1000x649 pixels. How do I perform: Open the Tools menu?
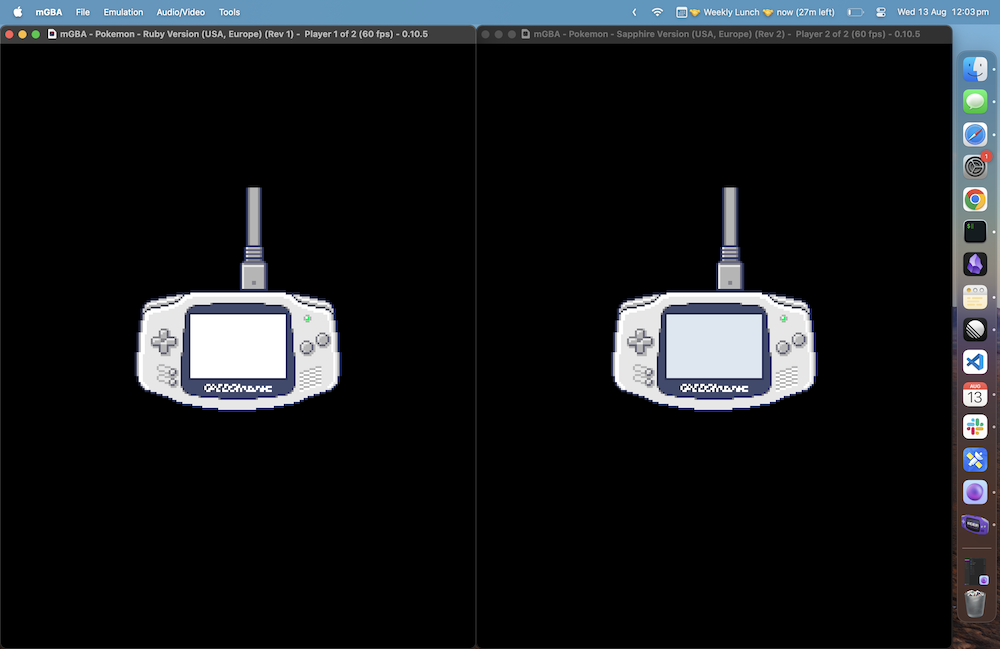229,12
